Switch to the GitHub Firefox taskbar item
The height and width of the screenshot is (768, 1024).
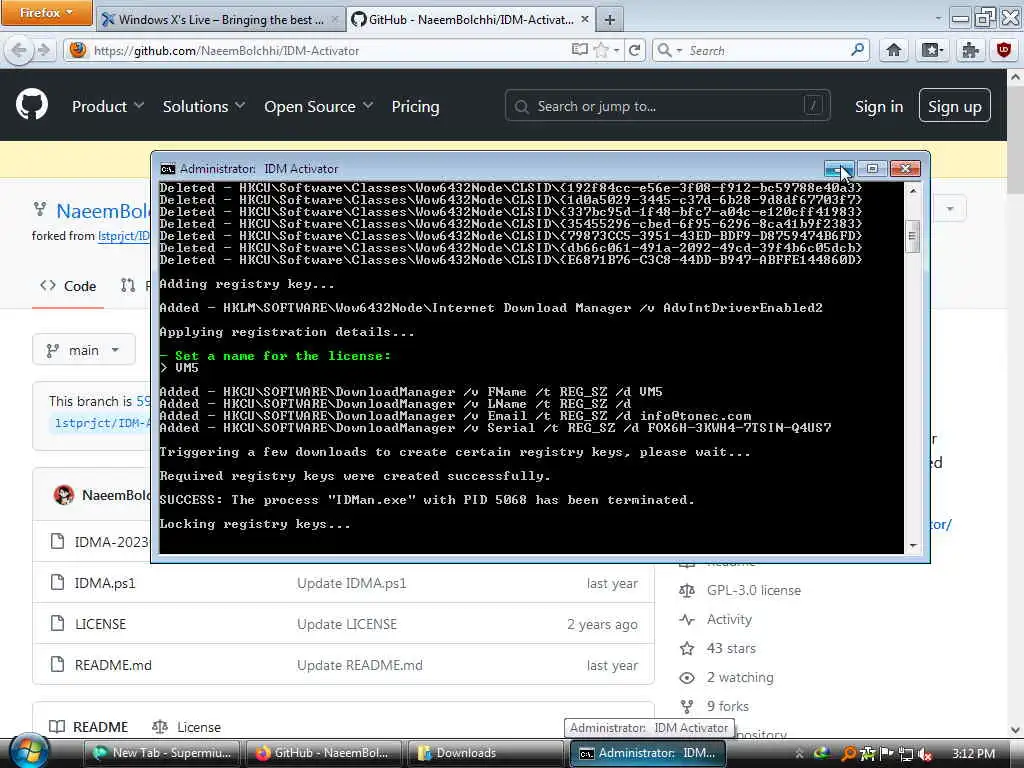pyautogui.click(x=324, y=753)
